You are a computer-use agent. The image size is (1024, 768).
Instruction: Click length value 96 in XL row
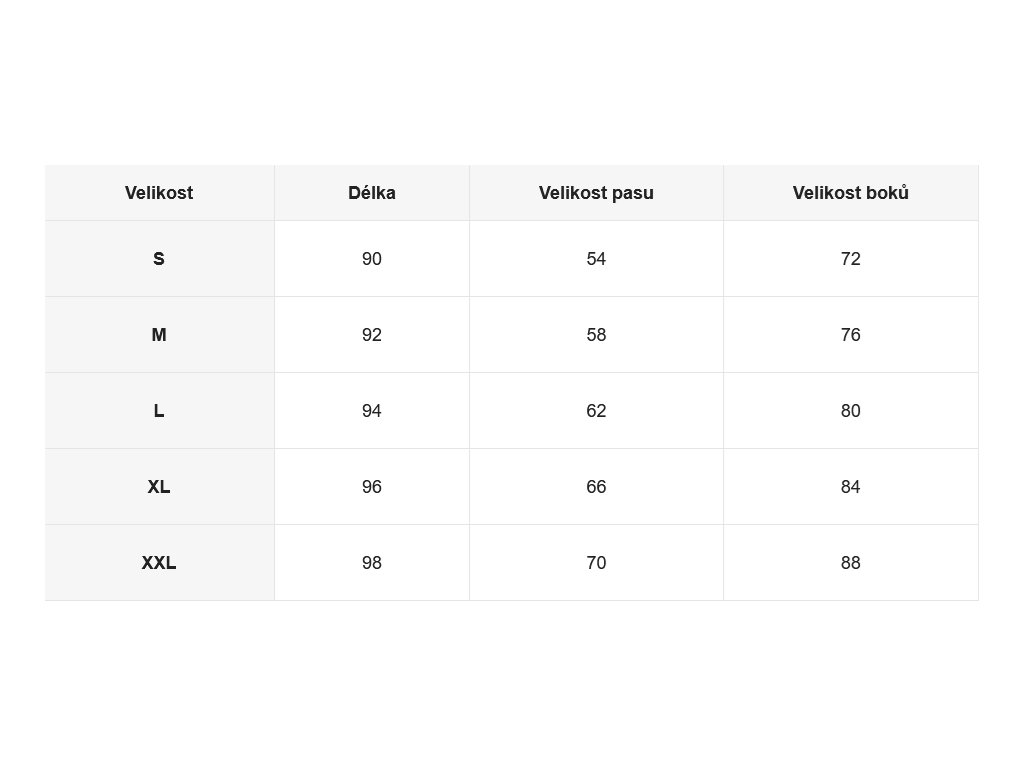[372, 487]
